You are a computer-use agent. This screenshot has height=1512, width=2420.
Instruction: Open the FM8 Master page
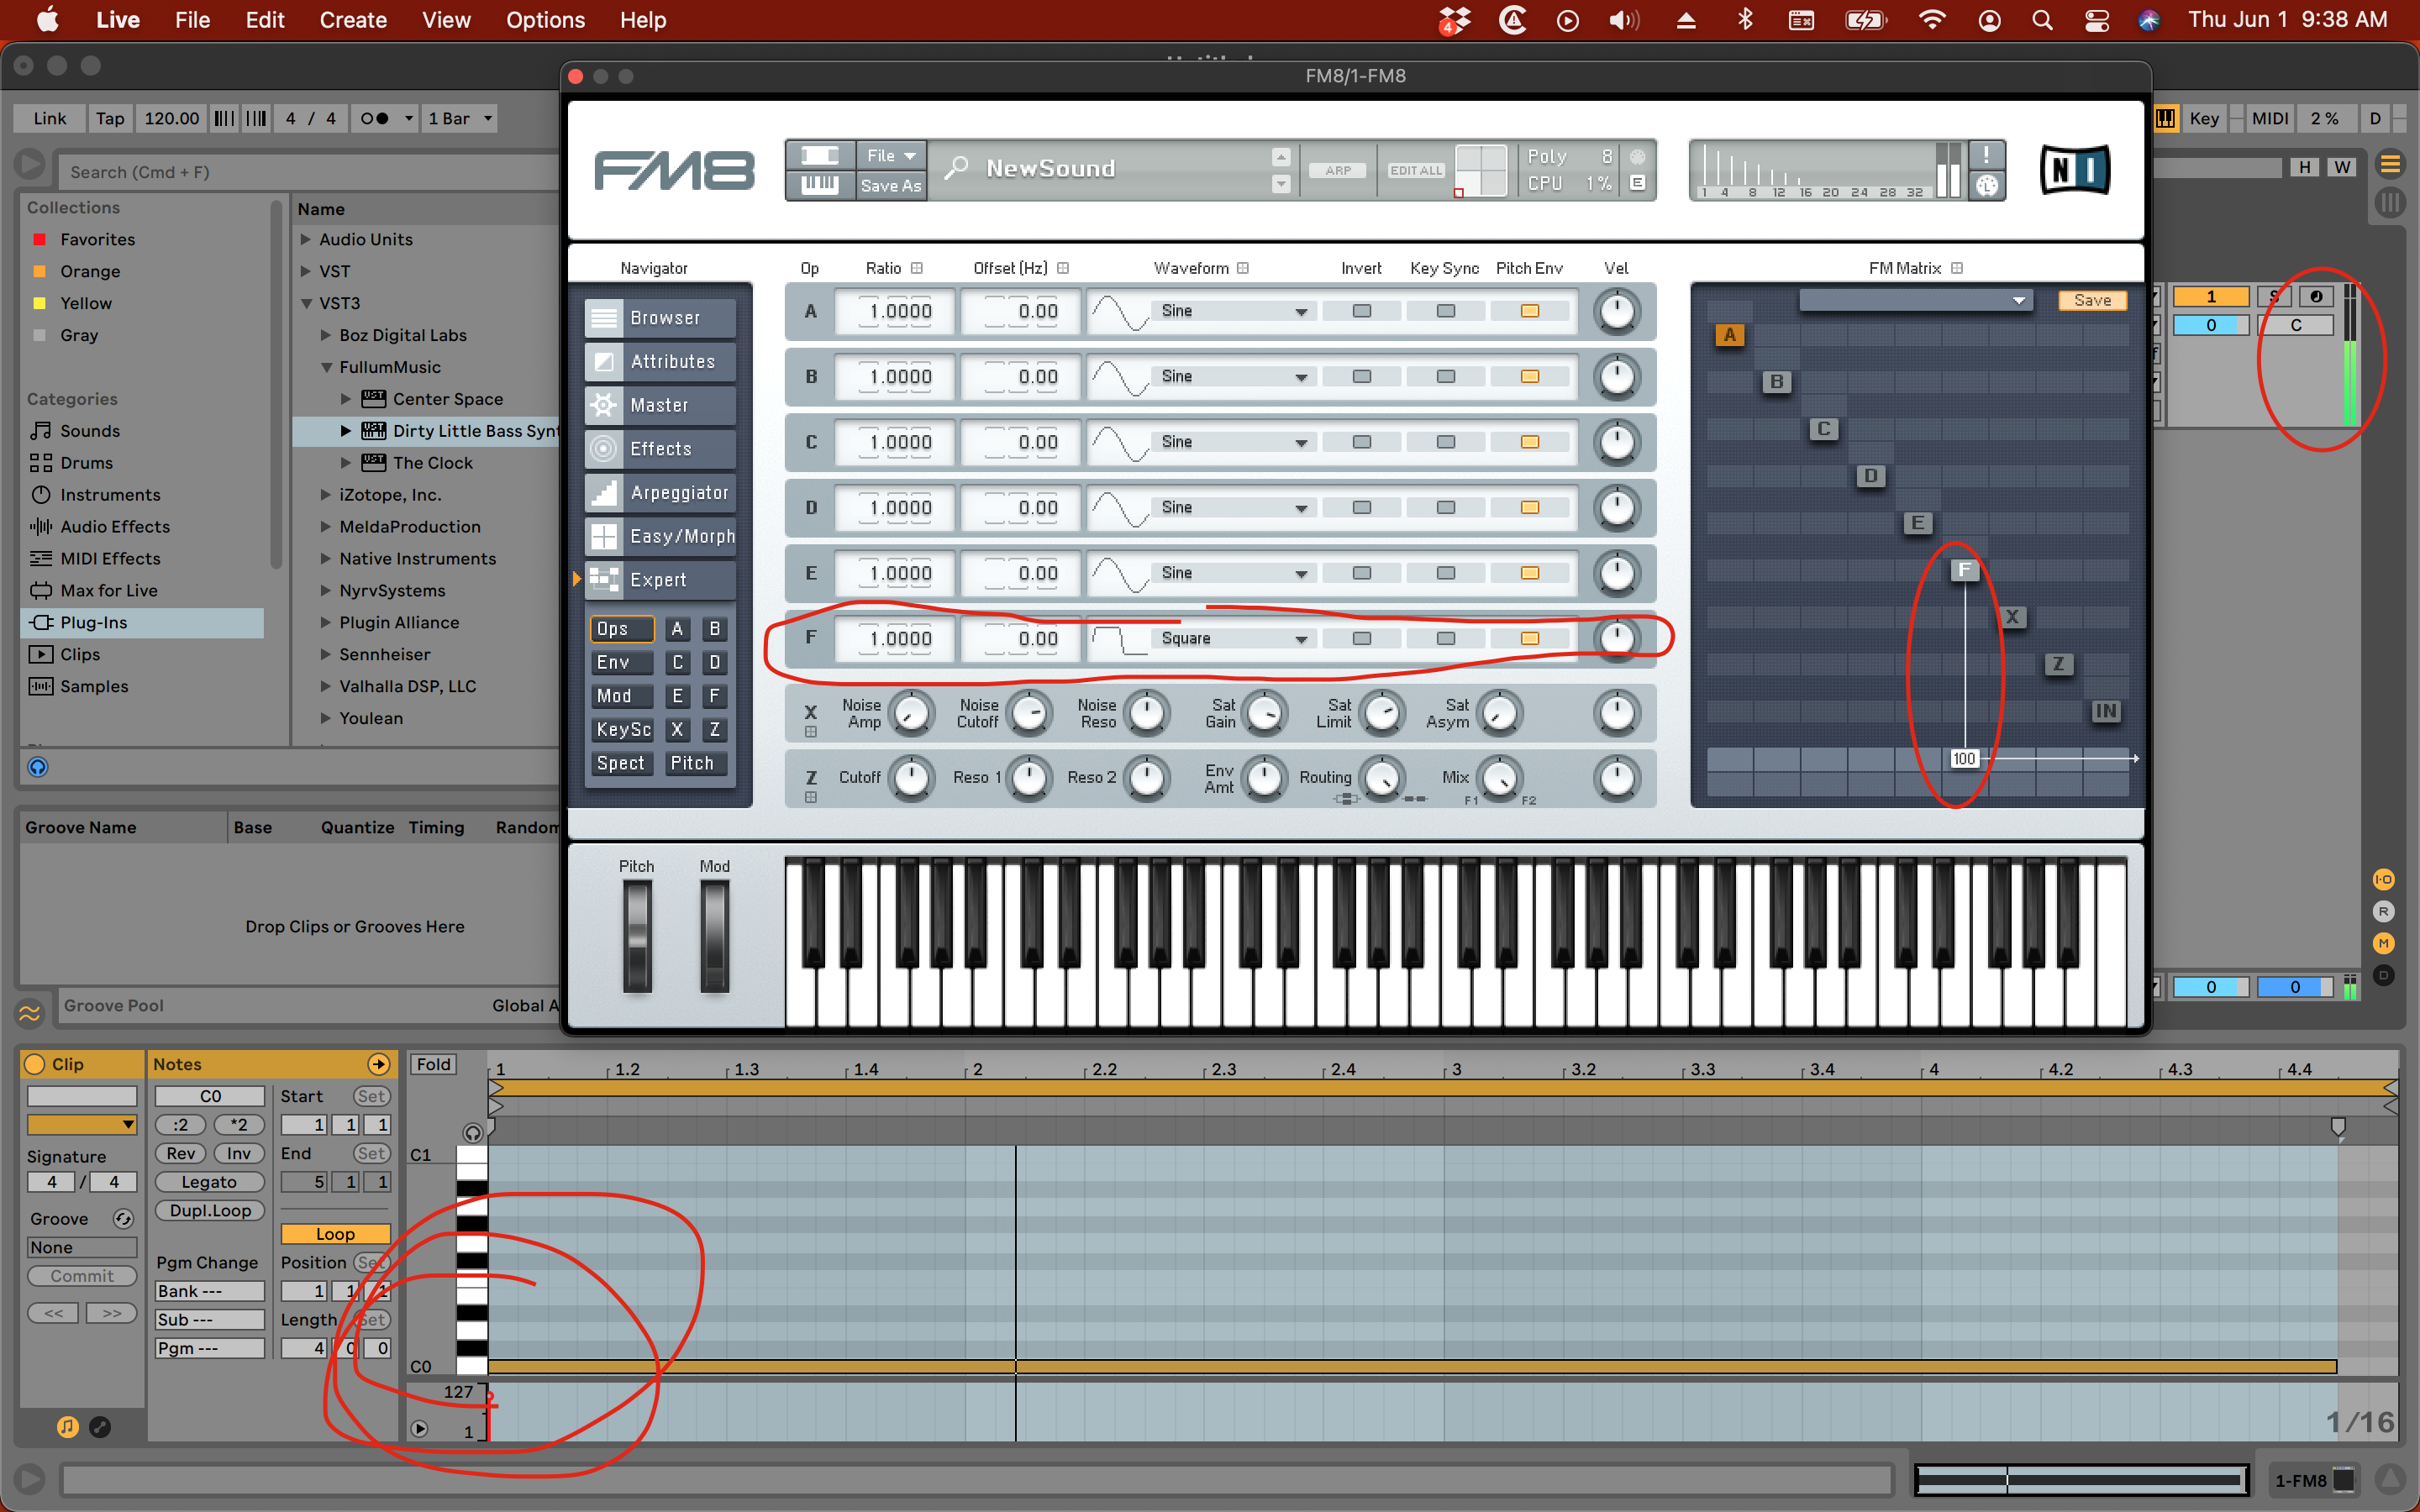[x=660, y=405]
